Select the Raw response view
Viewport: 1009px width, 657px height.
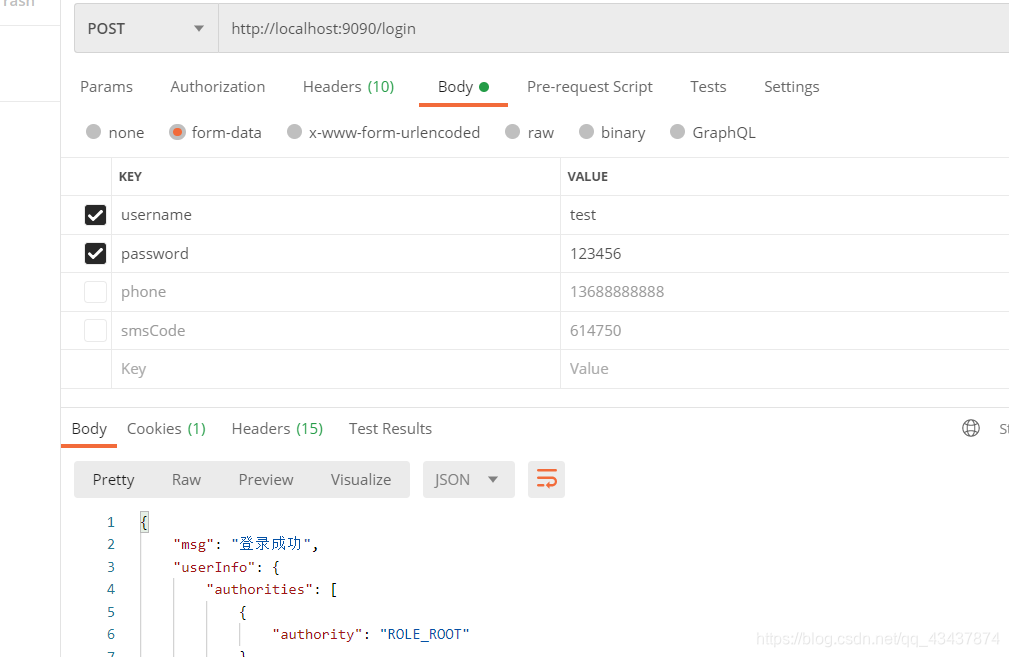point(186,479)
